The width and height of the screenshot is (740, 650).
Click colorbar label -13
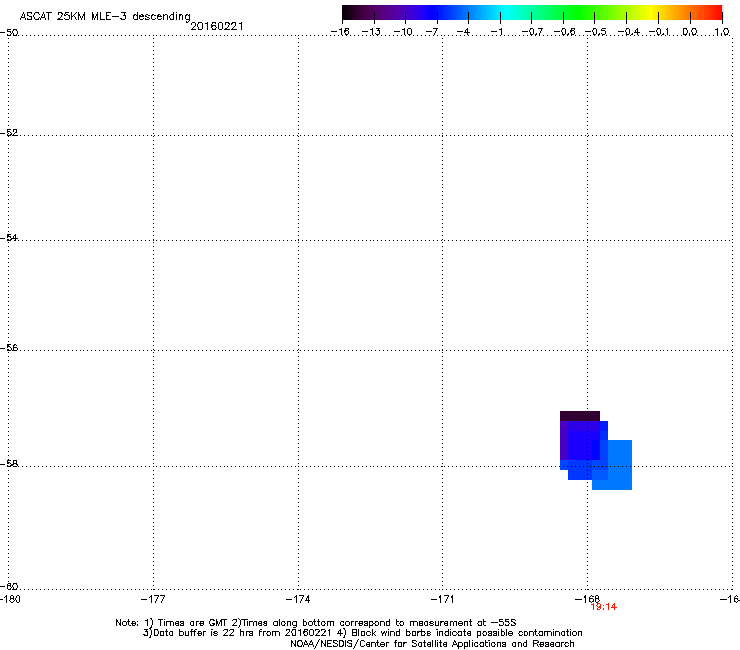point(371,32)
